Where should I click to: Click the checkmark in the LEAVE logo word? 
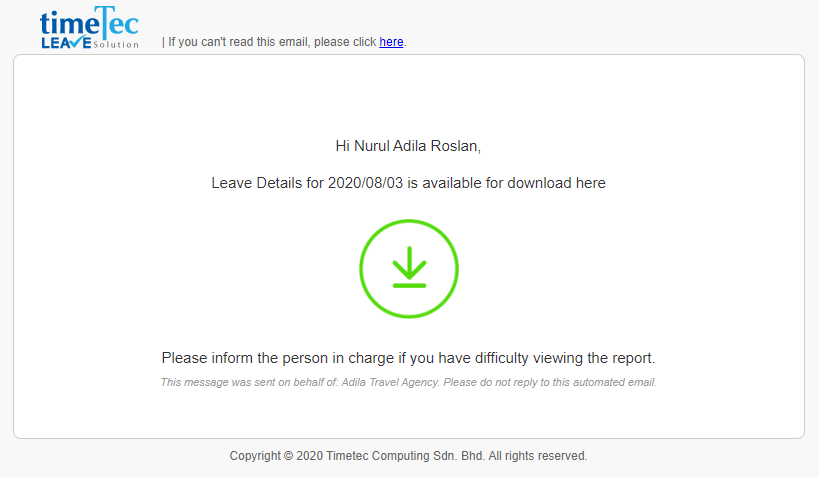pos(79,42)
